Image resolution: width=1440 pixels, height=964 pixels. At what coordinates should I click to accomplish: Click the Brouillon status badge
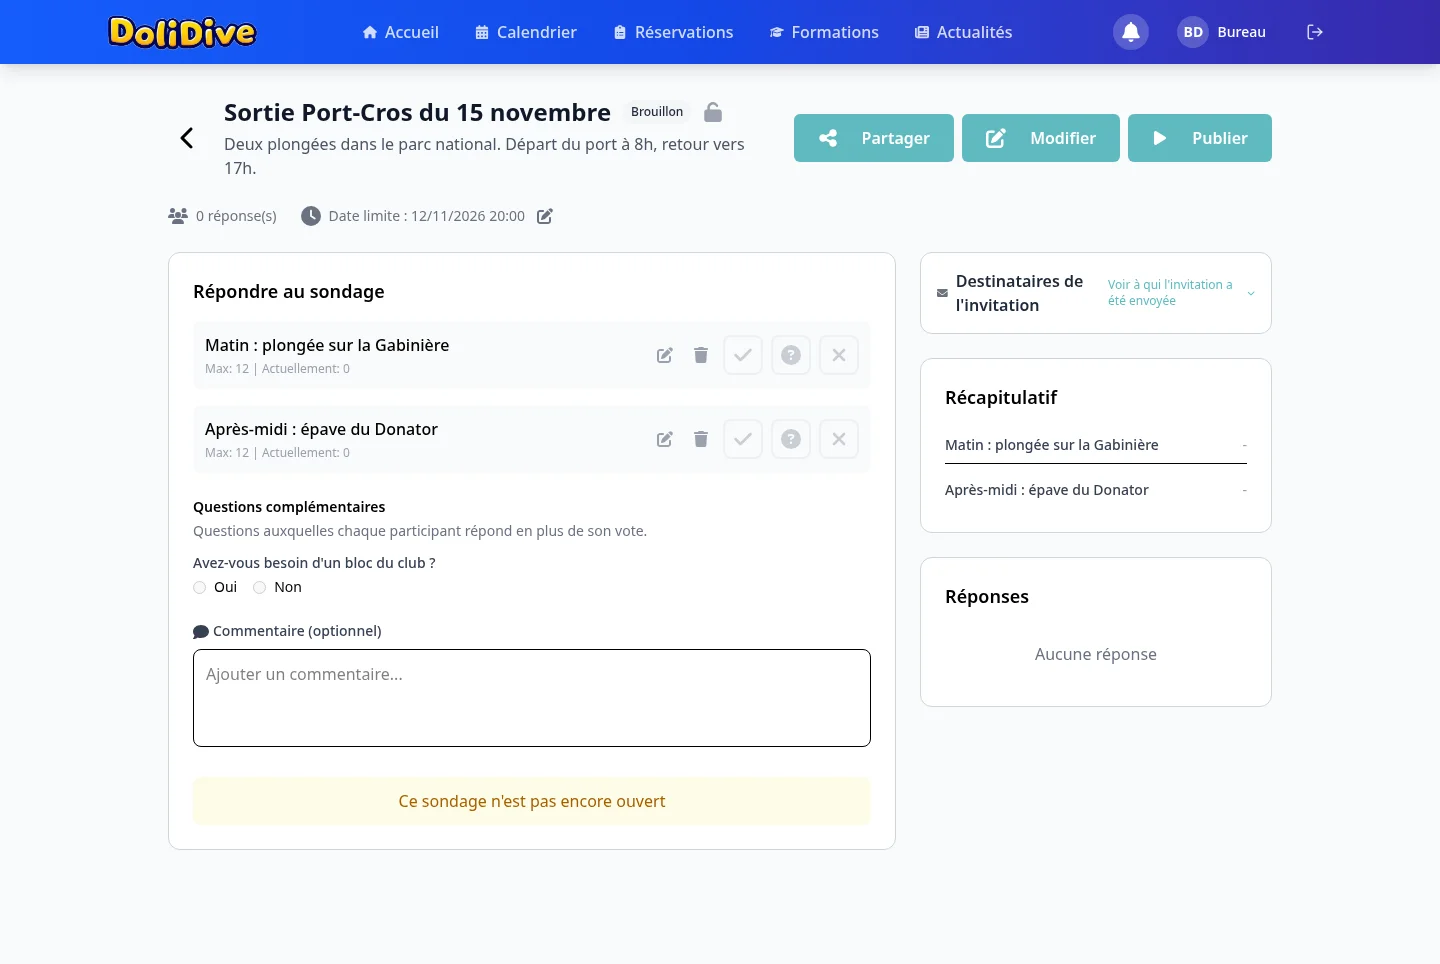tap(657, 112)
